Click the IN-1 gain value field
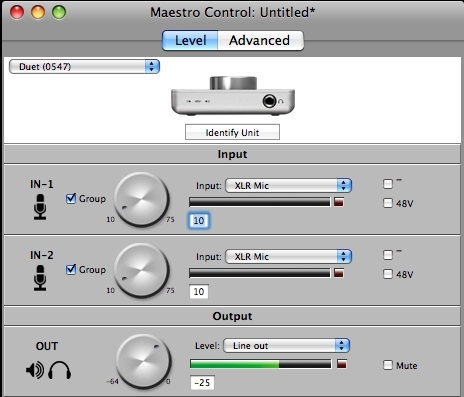The width and height of the screenshot is (464, 397). tap(199, 220)
